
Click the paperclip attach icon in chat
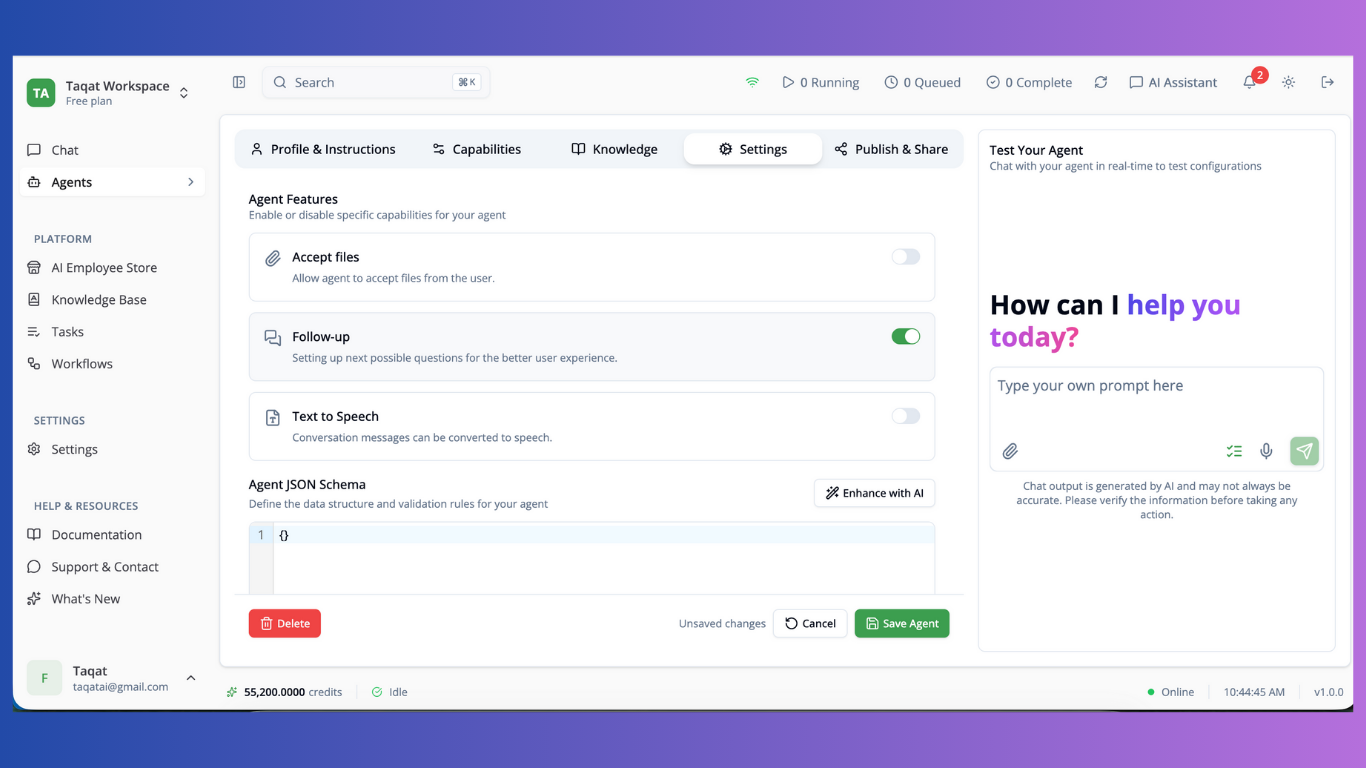point(1010,451)
